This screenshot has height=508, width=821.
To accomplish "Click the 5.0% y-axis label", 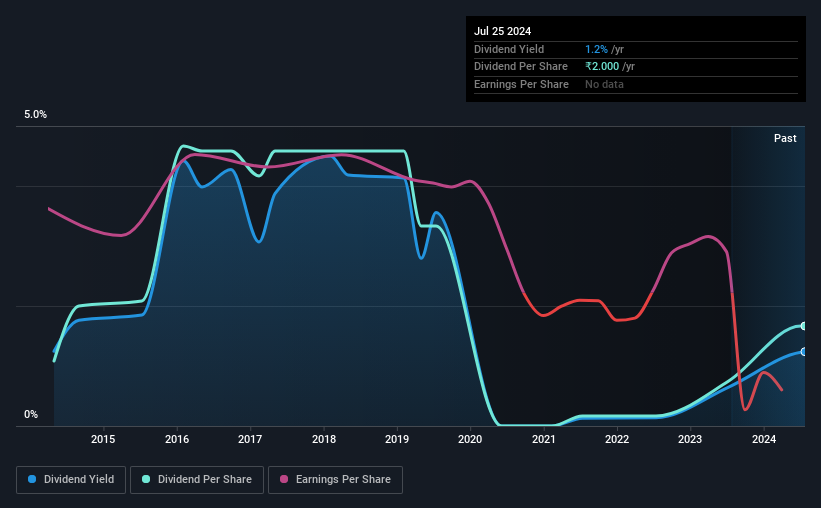I will (35, 115).
